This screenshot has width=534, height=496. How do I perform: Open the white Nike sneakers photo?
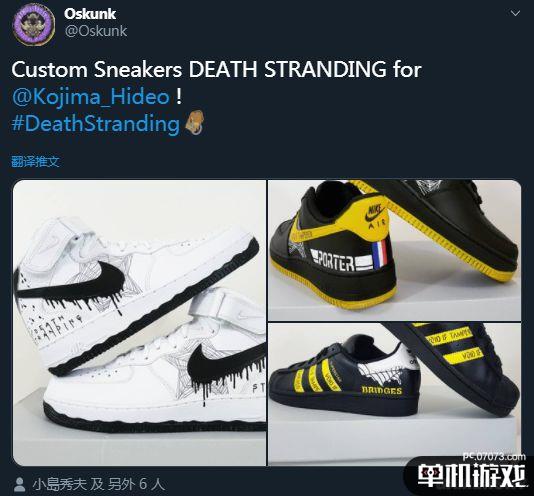pyautogui.click(x=139, y=323)
